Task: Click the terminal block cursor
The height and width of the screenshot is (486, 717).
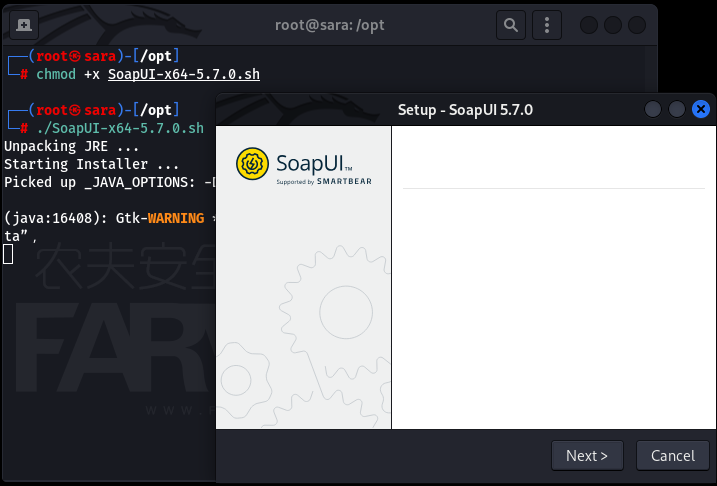Action: click(x=8, y=254)
